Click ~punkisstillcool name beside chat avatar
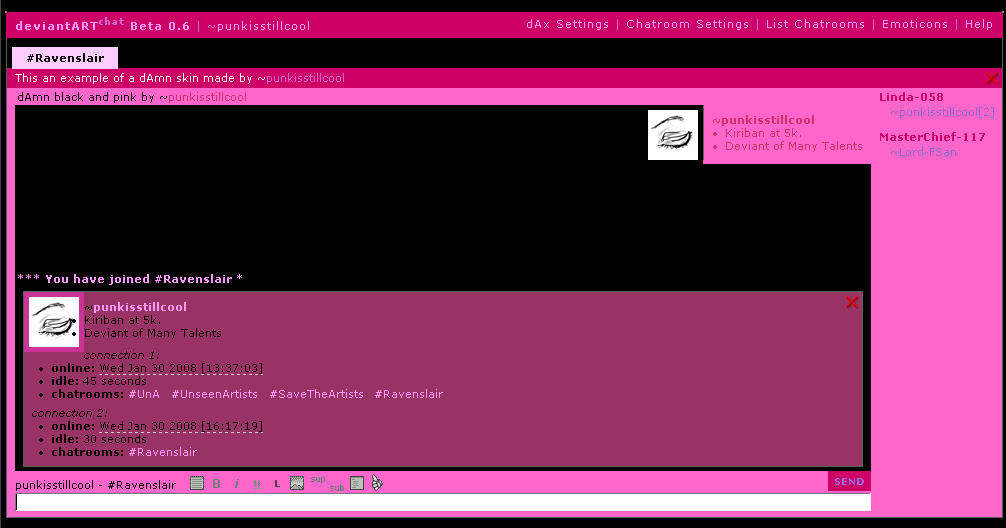The width and height of the screenshot is (1006, 528). point(763,120)
